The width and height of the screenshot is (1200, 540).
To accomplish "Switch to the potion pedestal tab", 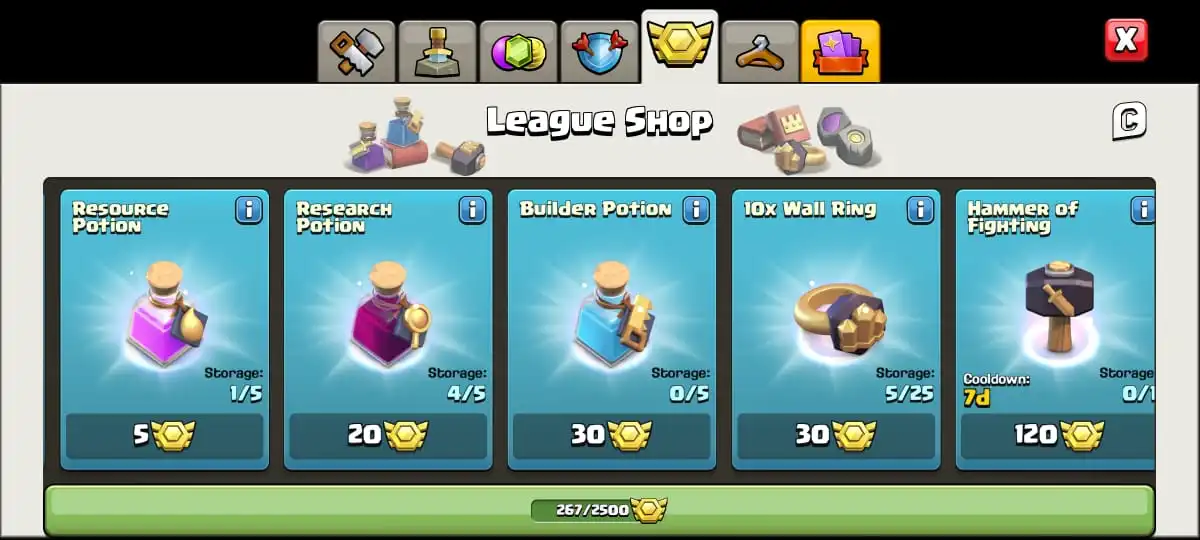I will pos(437,51).
